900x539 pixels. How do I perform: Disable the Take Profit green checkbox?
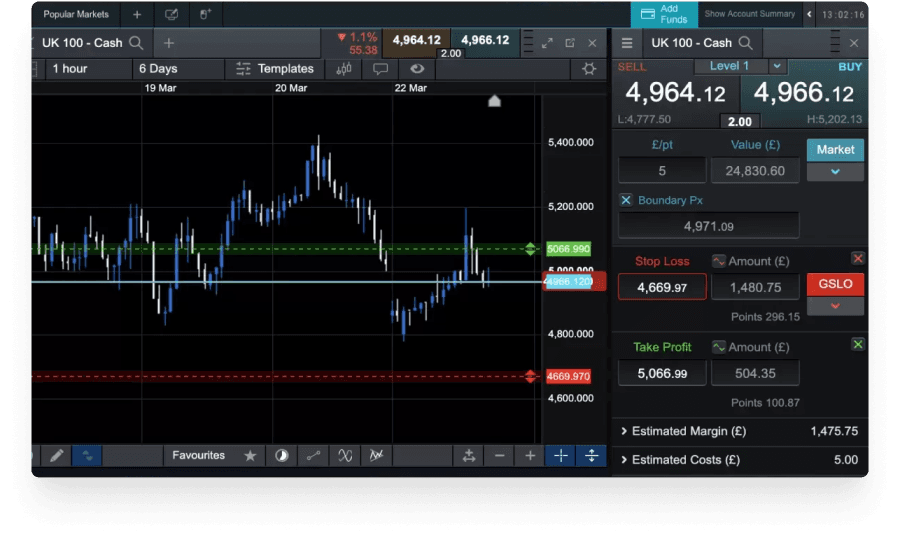point(857,344)
